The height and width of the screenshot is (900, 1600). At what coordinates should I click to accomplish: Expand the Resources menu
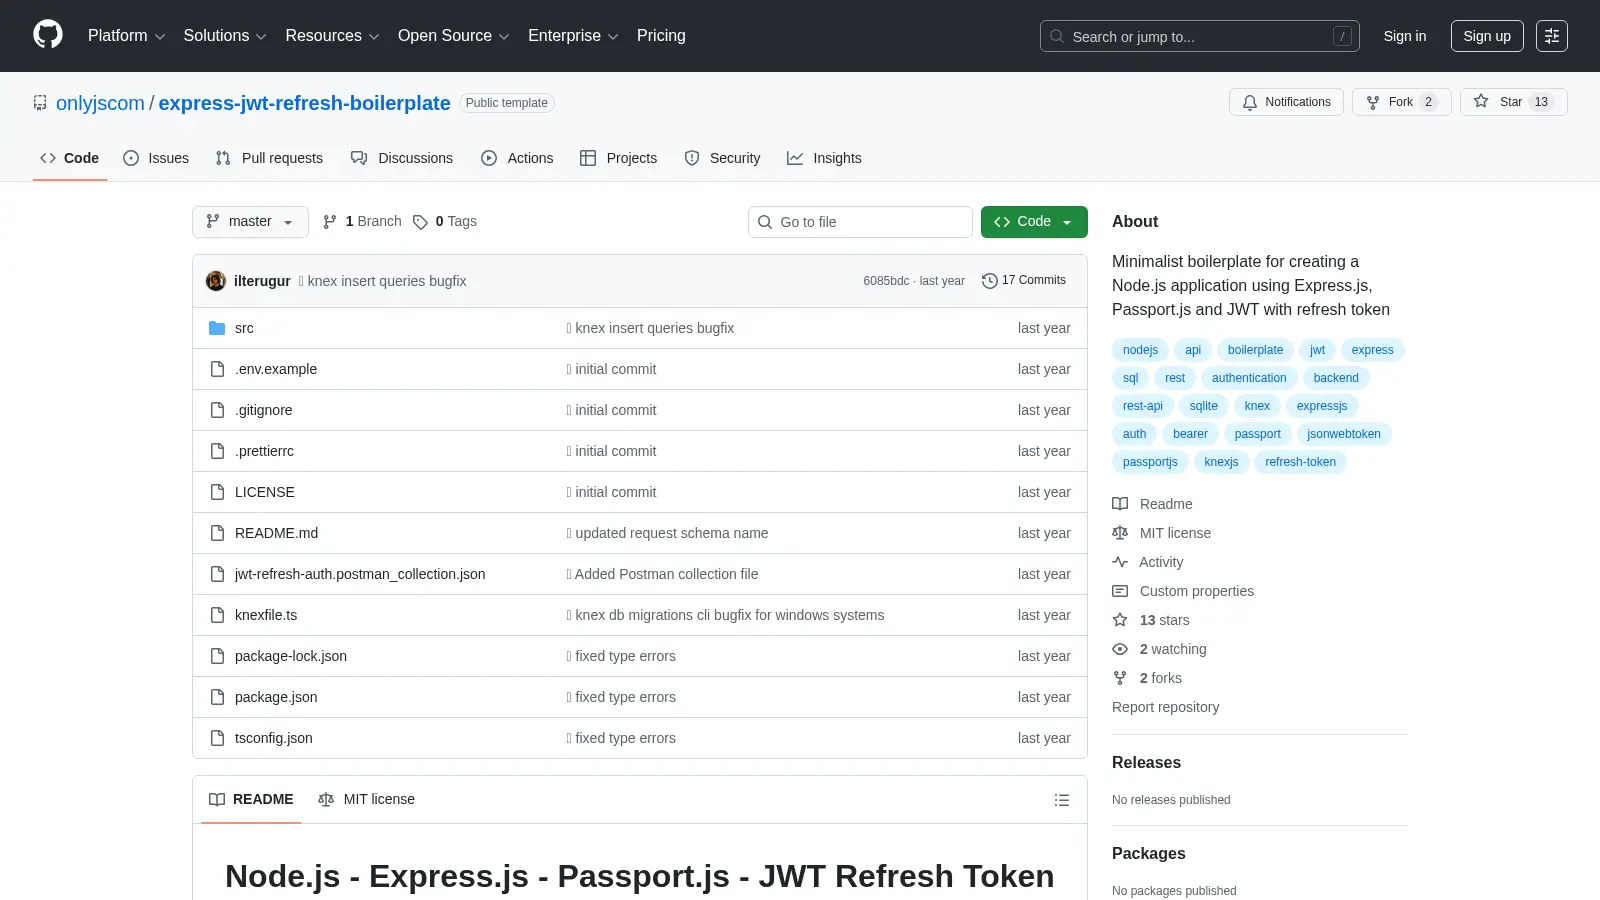click(x=332, y=36)
